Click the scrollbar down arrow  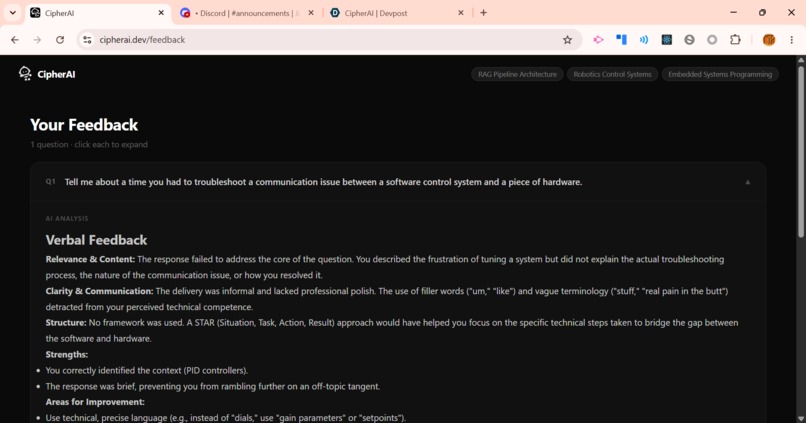(x=800, y=418)
